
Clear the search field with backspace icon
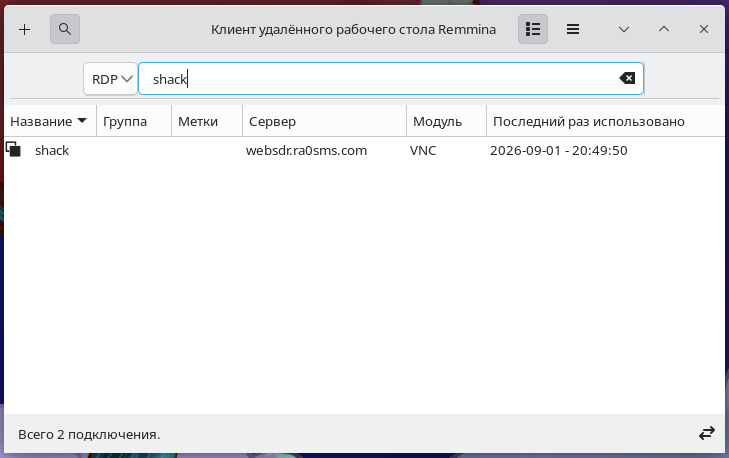pyautogui.click(x=627, y=78)
